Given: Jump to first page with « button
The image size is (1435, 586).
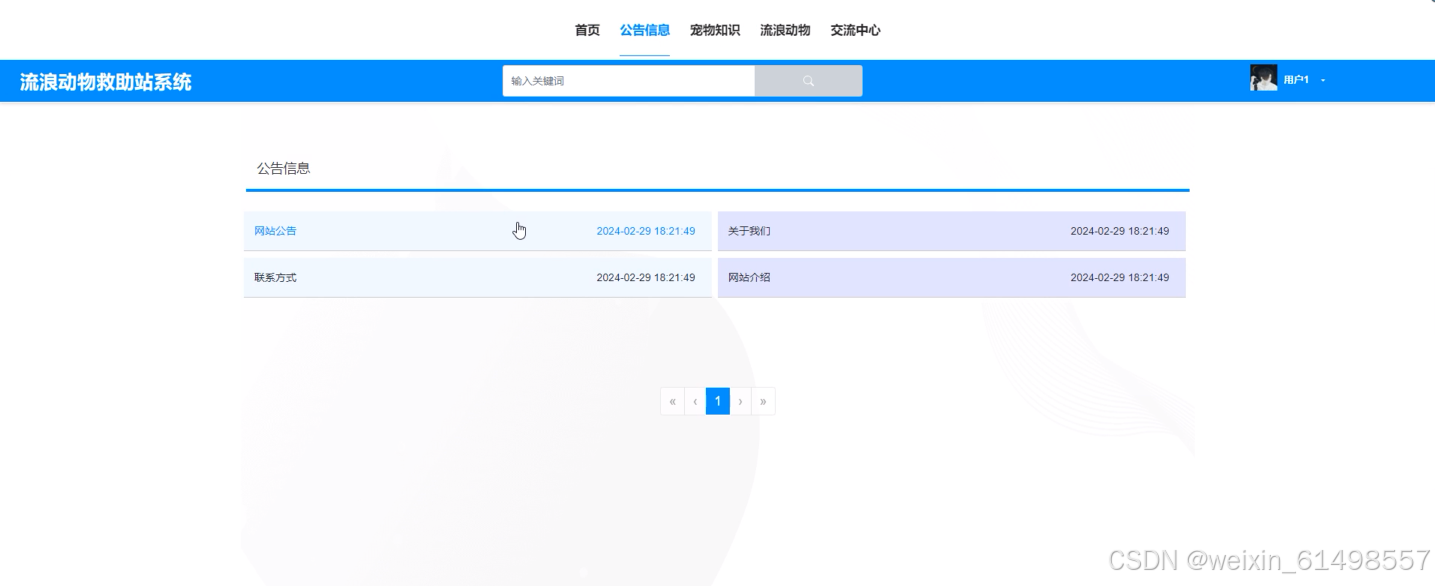Looking at the screenshot, I should coord(672,401).
